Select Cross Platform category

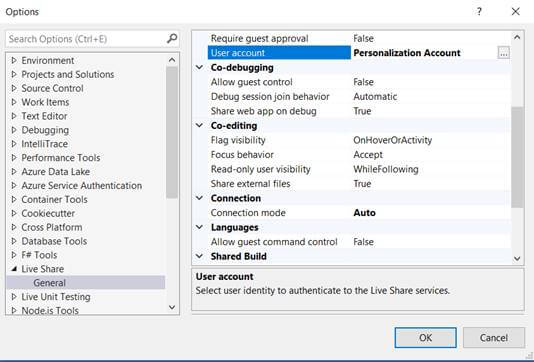point(52,227)
